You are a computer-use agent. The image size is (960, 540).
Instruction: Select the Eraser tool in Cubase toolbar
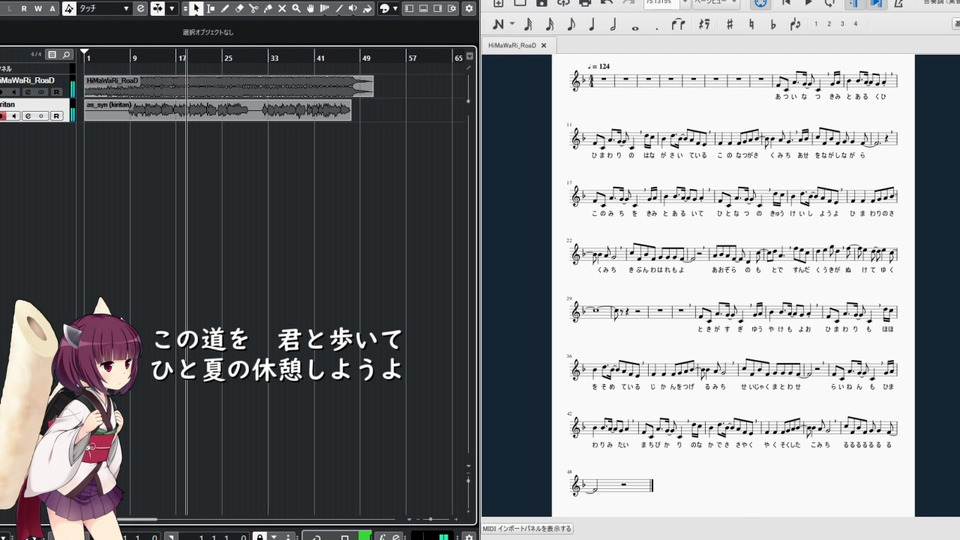click(x=240, y=9)
